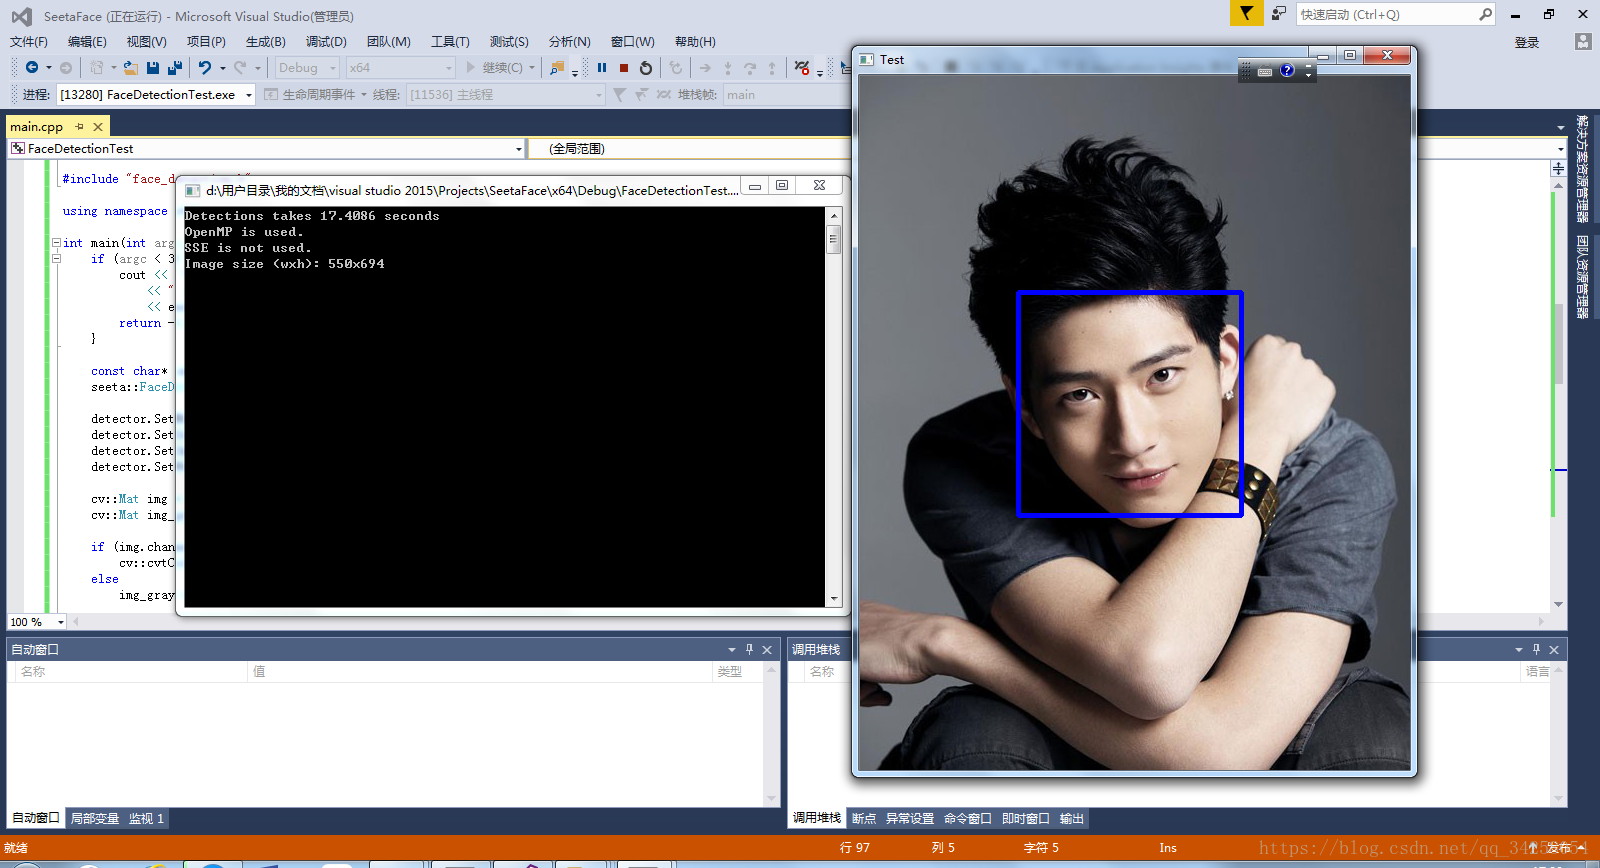Viewport: 1600px width, 868px height.
Task: Open the 继续(C) button dropdown arrow
Action: point(532,68)
